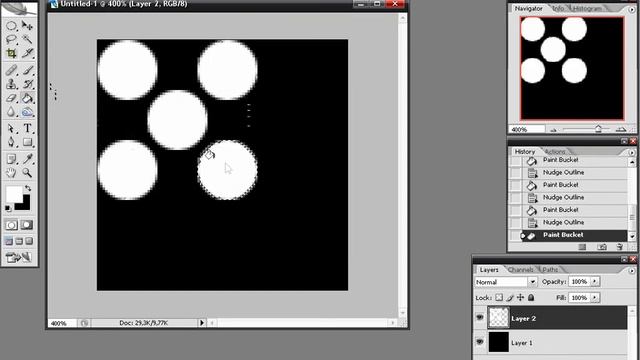The image size is (640, 360).
Task: Open the History panel flyout menu
Action: pyautogui.click(x=631, y=152)
